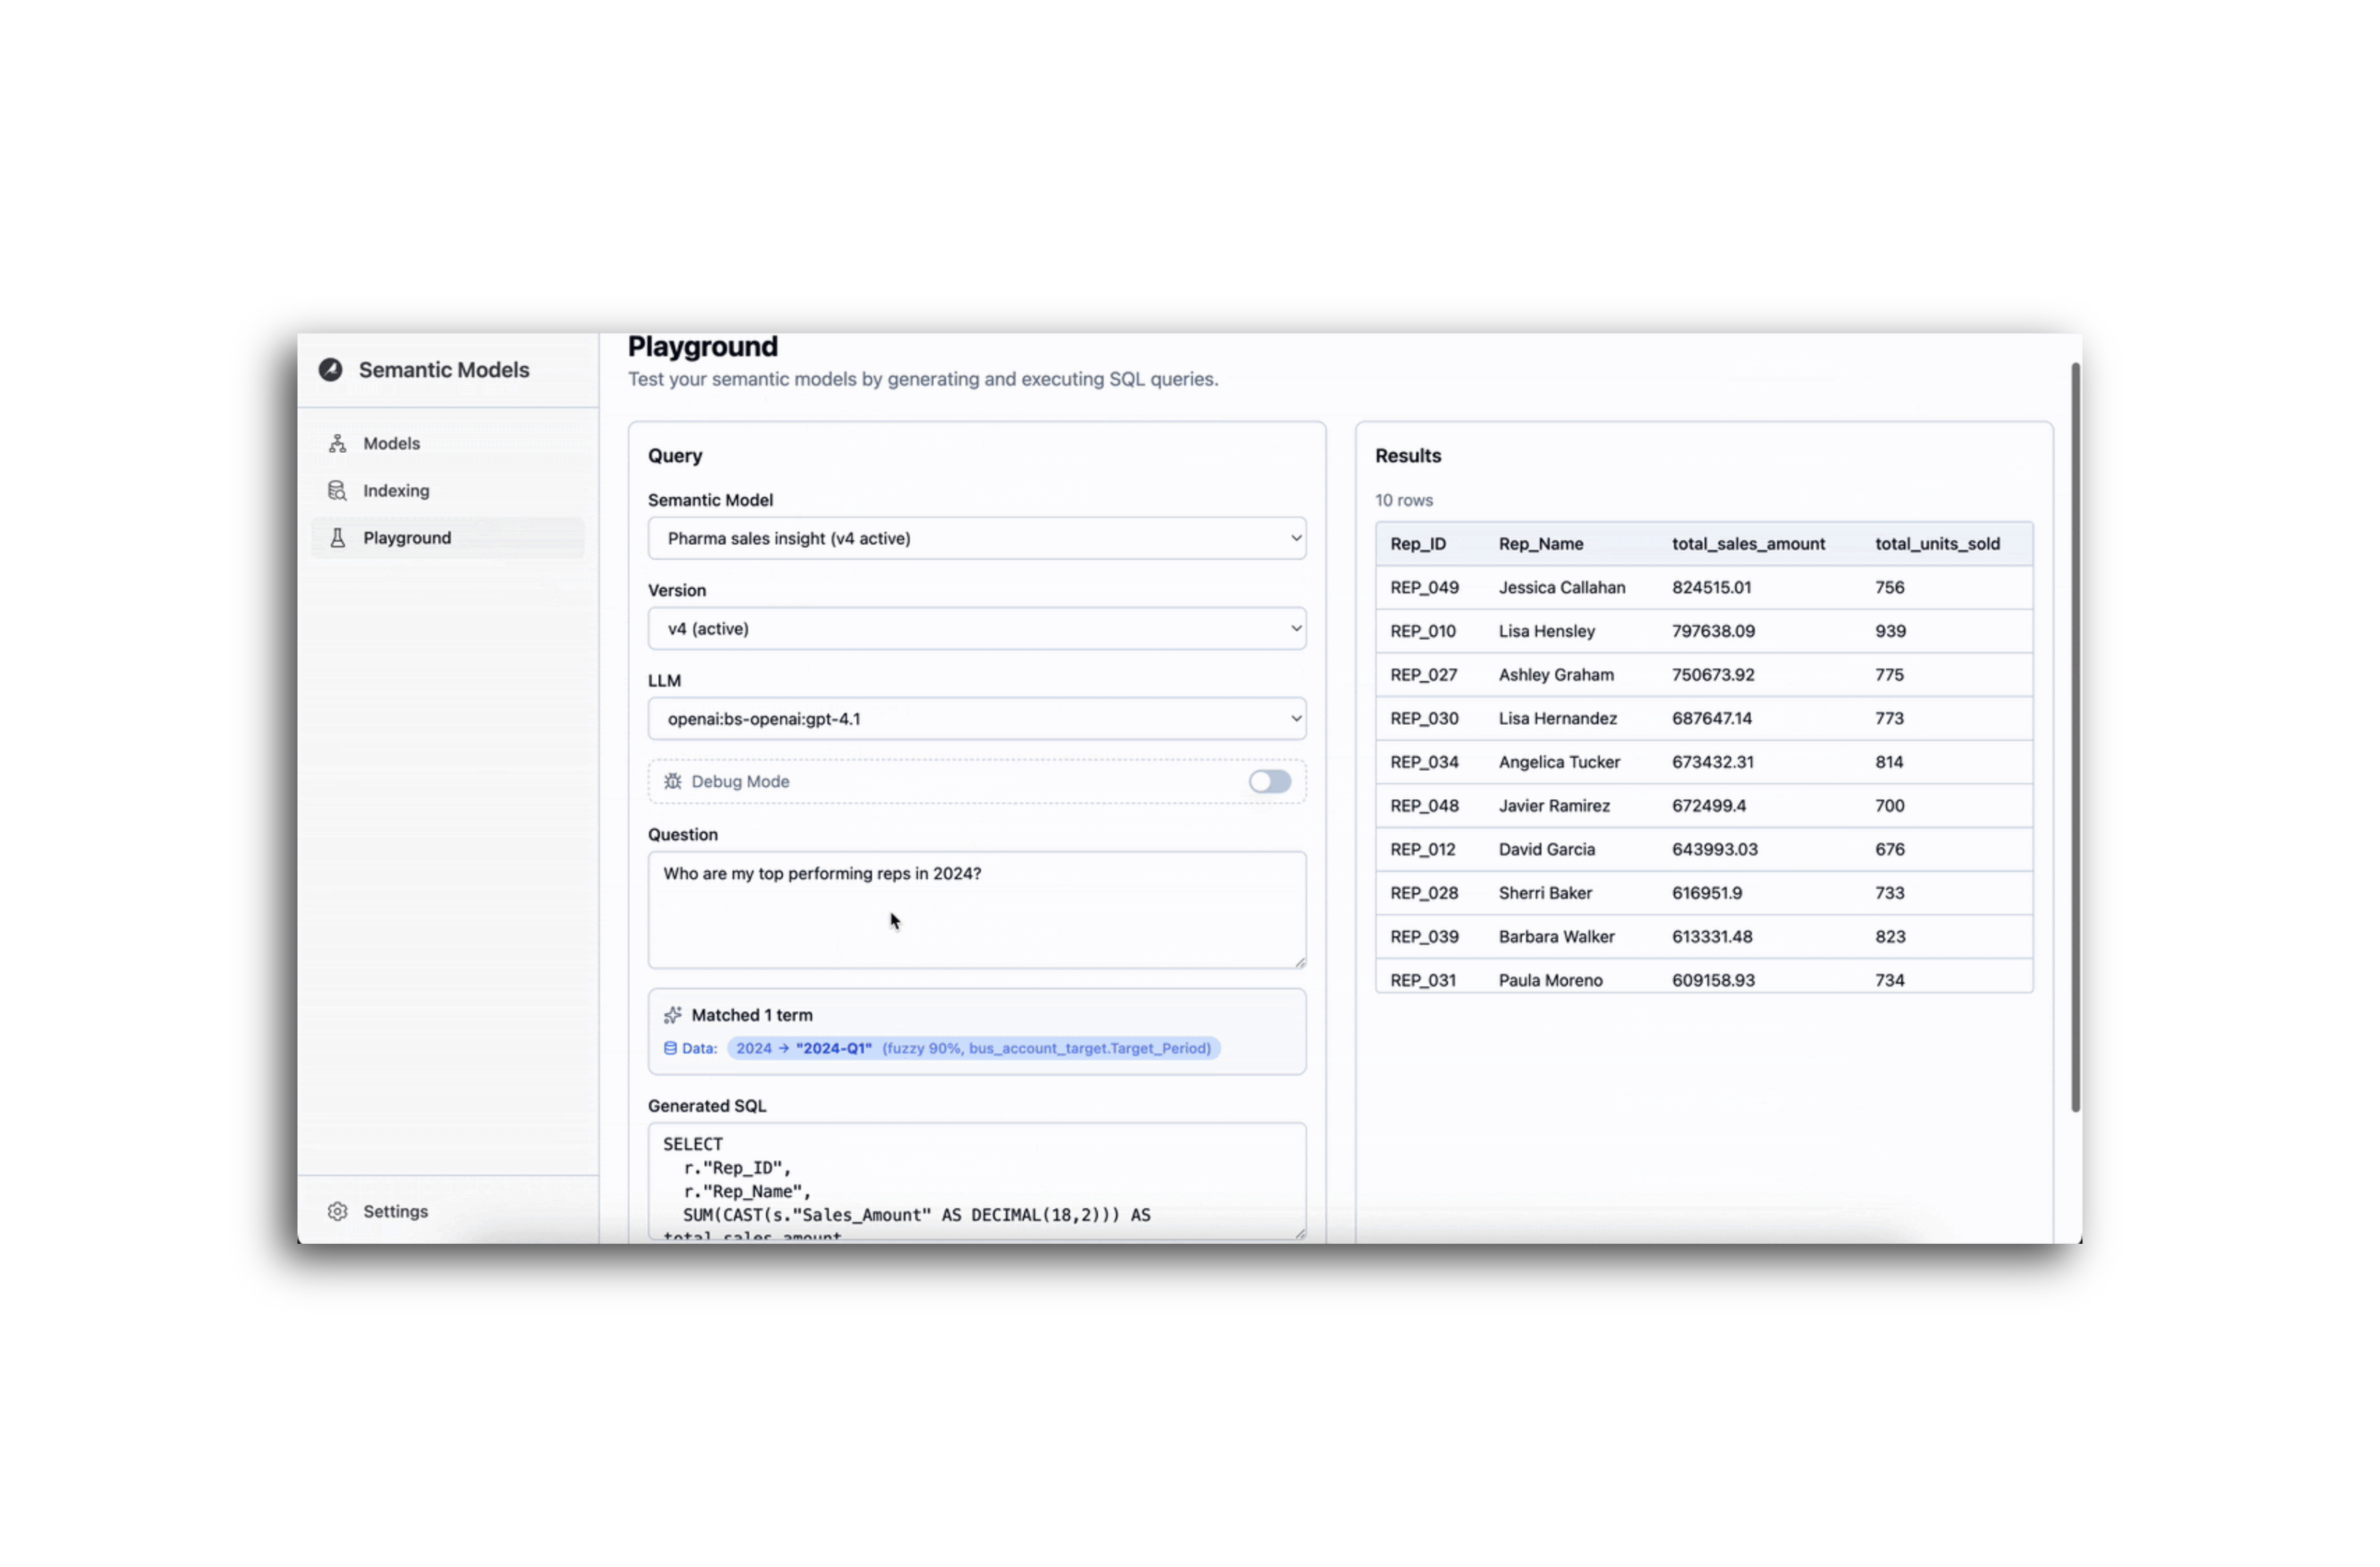Click the Debug Mode bug icon
Screen dimensions: 2380x1567
tap(673, 782)
